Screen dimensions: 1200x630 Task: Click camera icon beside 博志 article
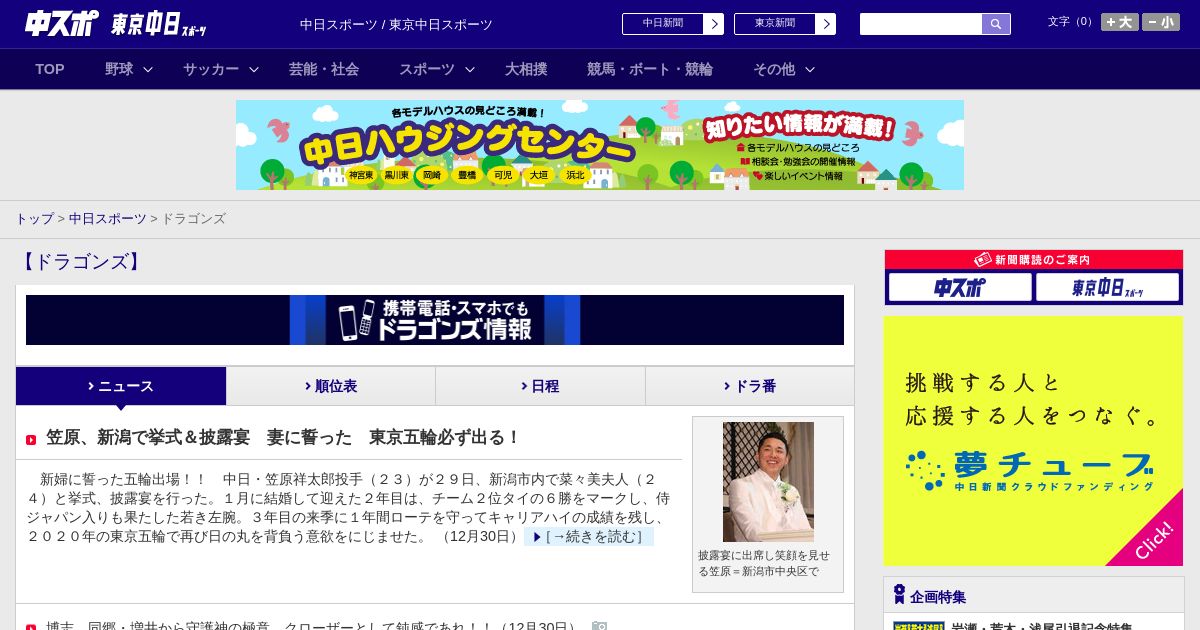tap(599, 626)
